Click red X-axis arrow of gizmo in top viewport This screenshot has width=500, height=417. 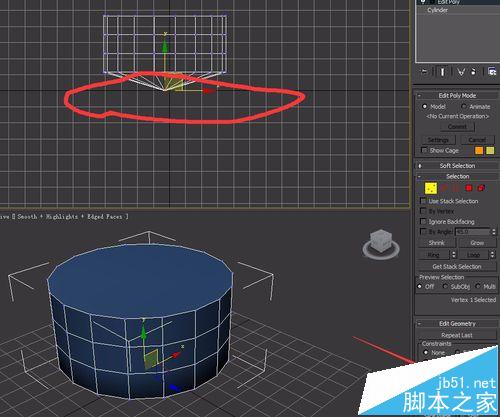[x=209, y=90]
